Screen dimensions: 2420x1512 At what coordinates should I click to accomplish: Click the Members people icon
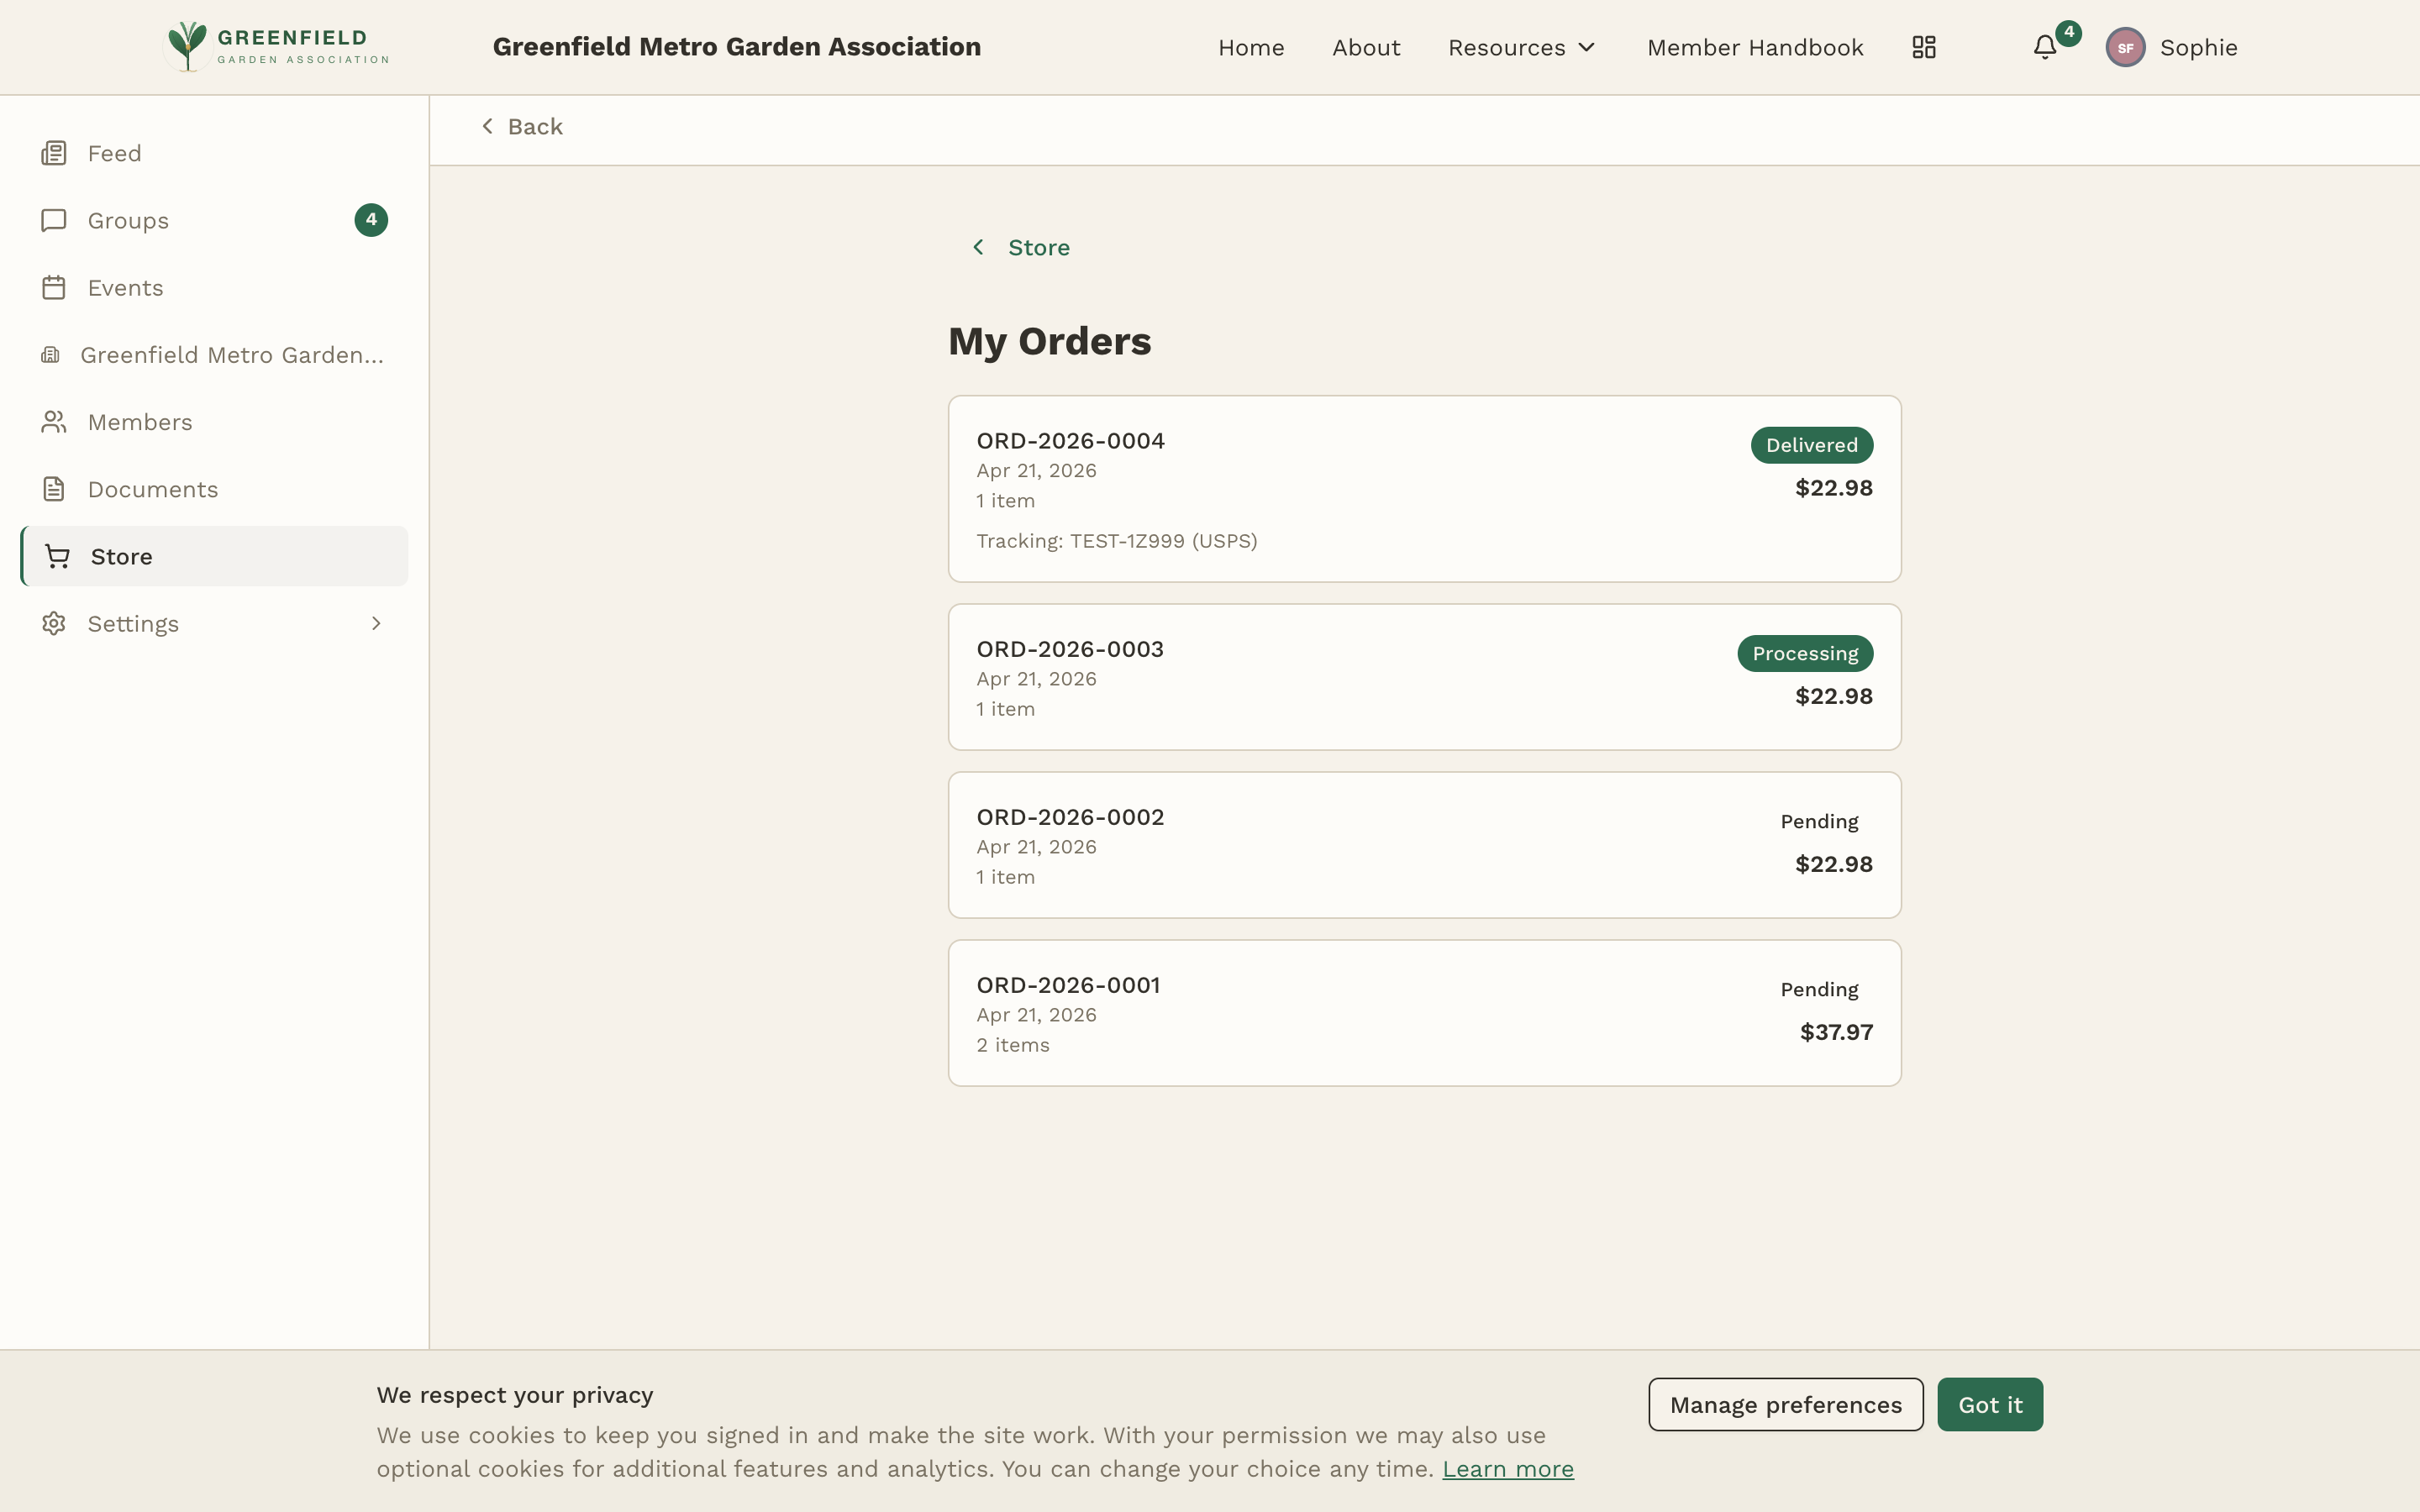tap(54, 422)
